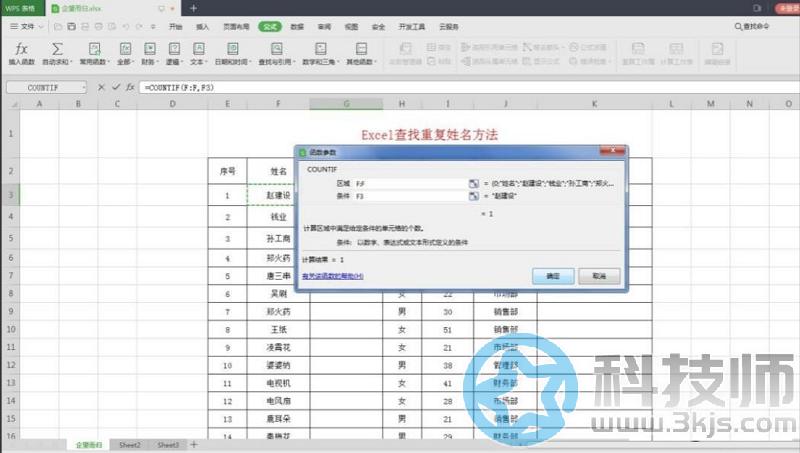
Task: Select cell F3 with name 赵建设
Action: click(278, 195)
